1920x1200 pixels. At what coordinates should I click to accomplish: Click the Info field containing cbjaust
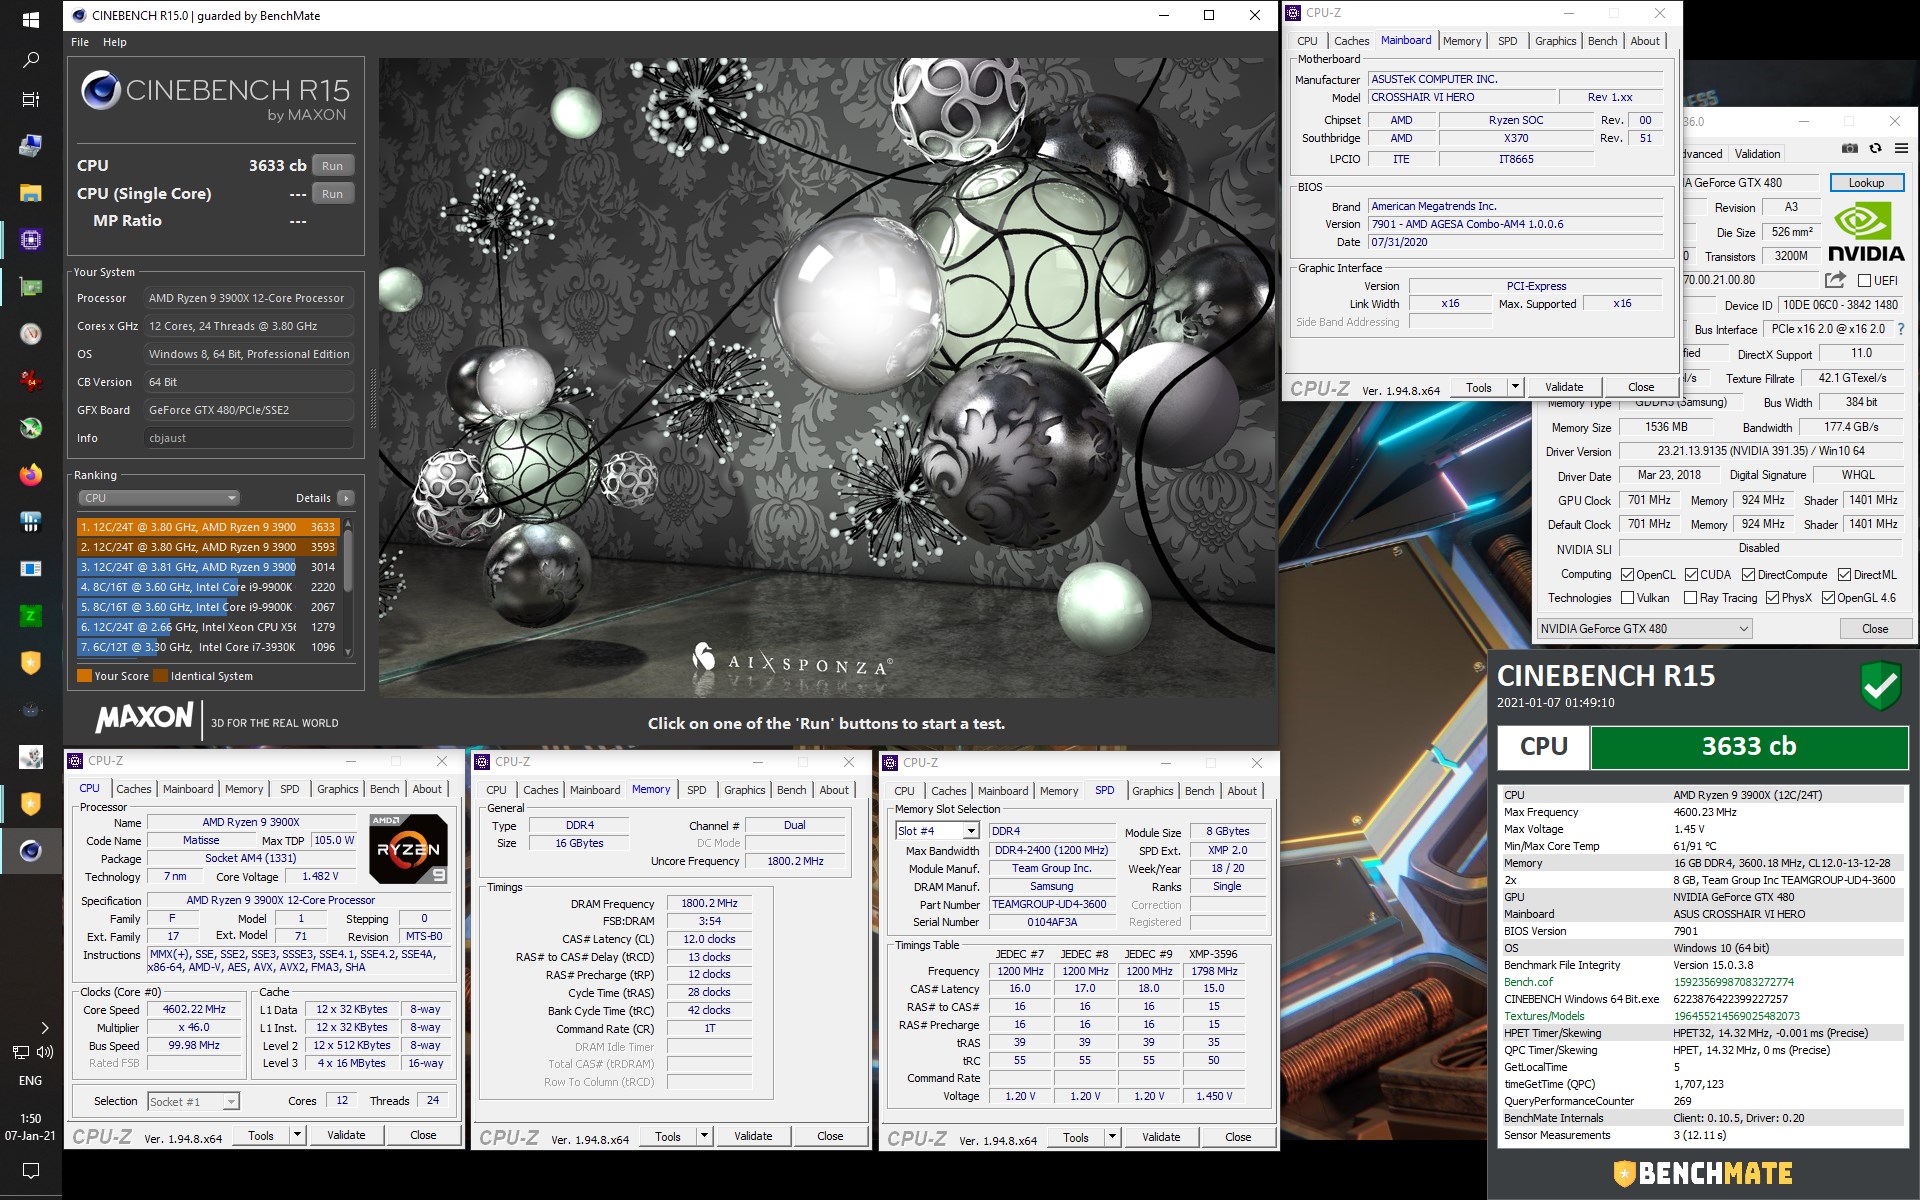coord(249,438)
